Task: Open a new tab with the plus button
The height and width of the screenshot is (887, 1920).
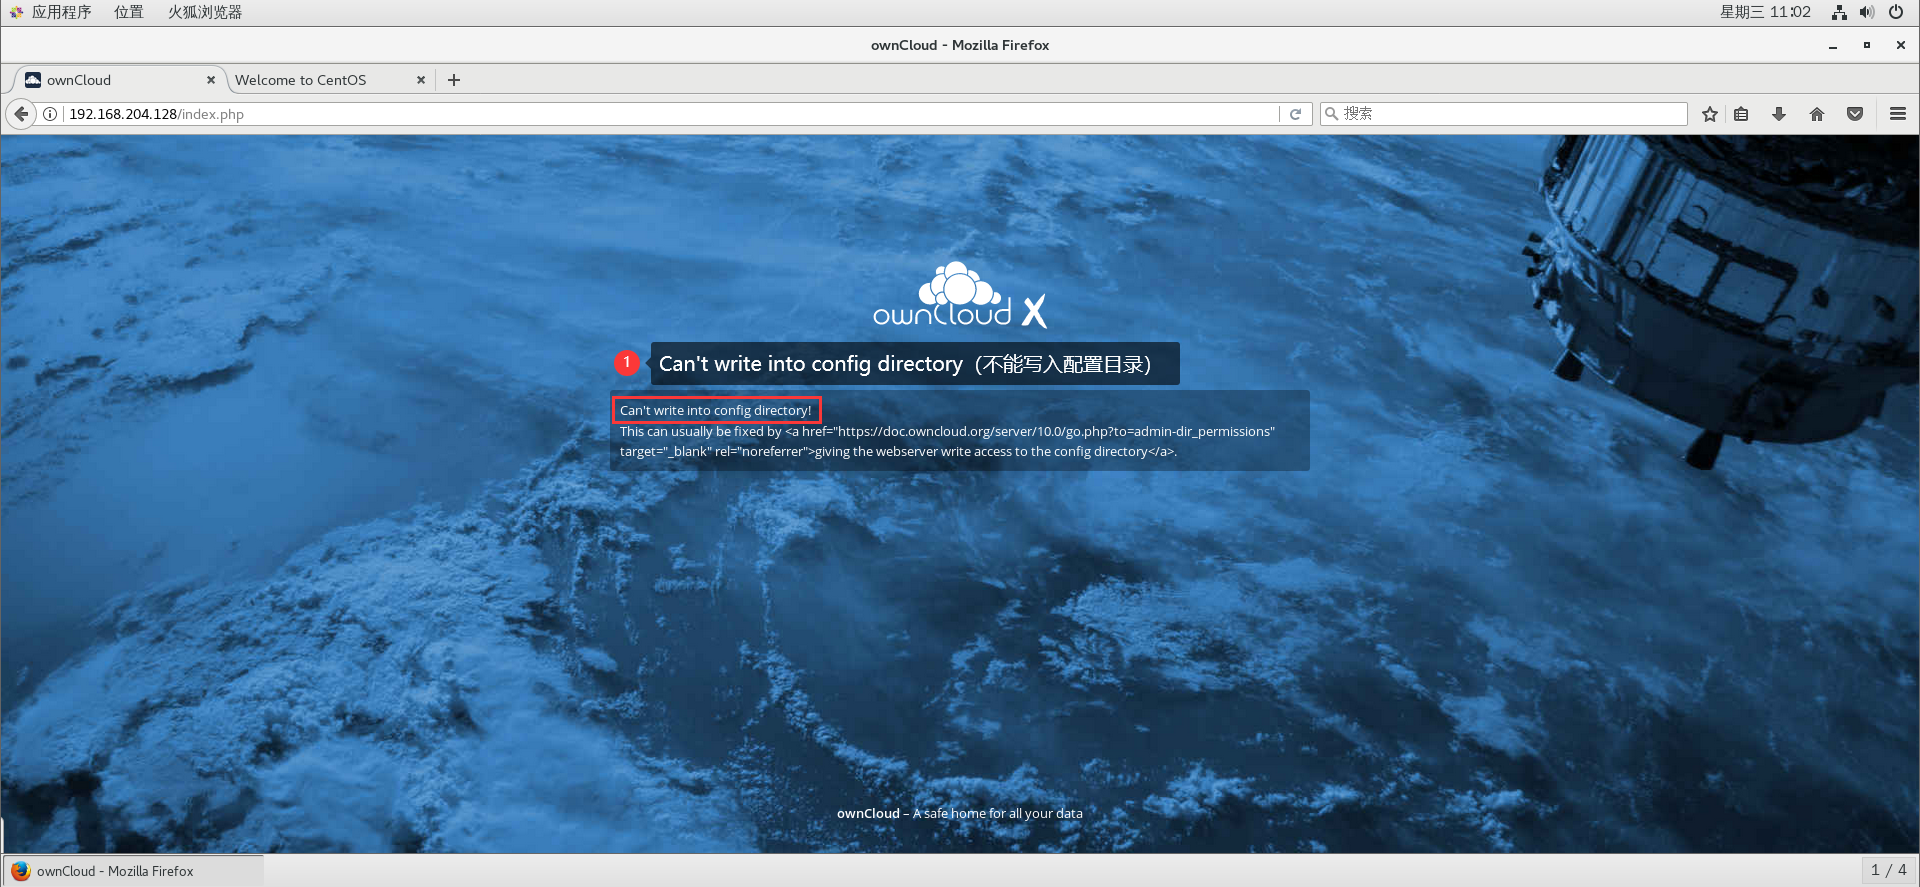Action: click(x=454, y=80)
